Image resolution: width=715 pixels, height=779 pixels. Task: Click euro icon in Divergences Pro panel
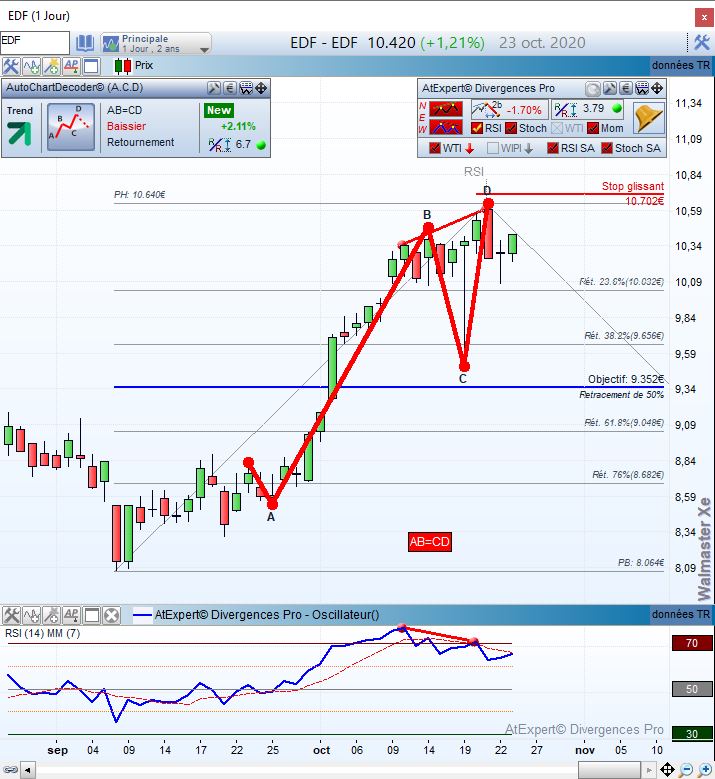click(626, 89)
